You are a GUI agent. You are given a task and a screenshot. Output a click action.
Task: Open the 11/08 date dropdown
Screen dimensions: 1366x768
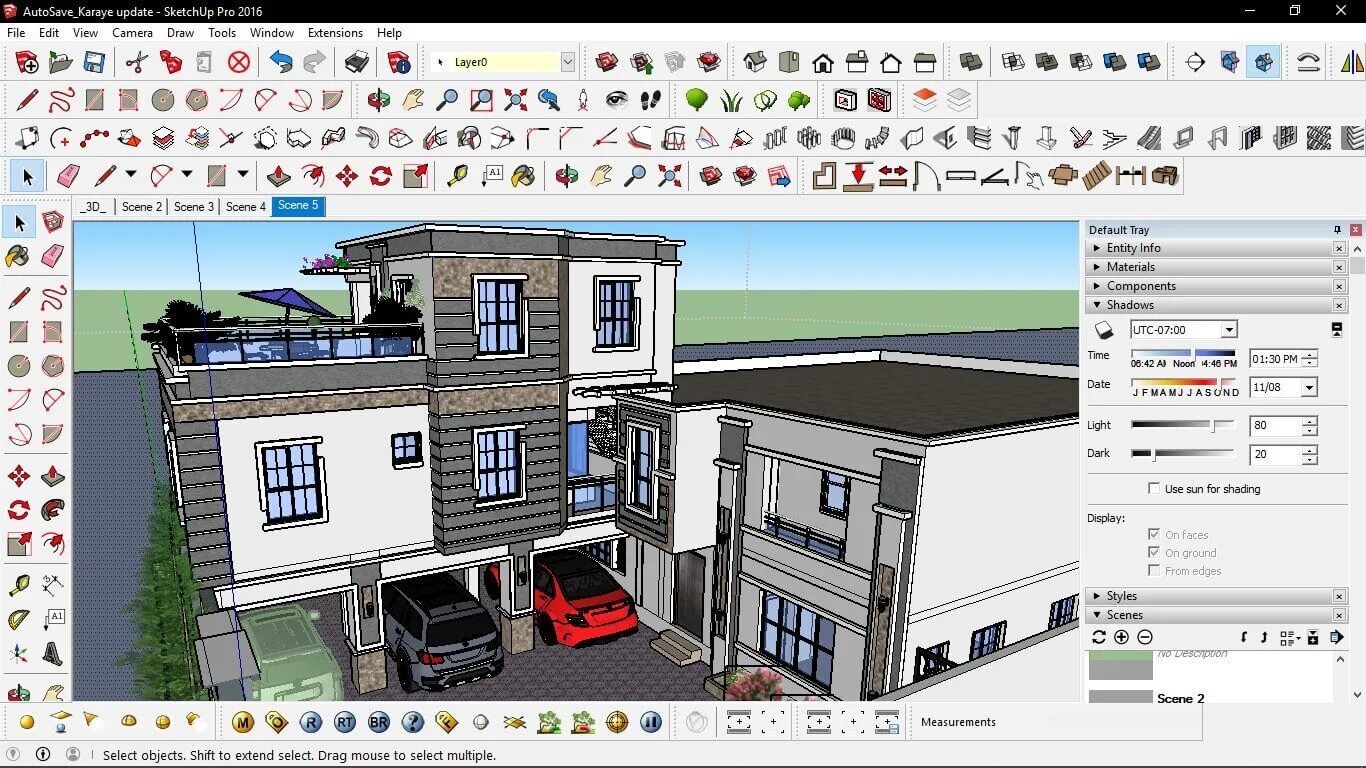pyautogui.click(x=1309, y=387)
